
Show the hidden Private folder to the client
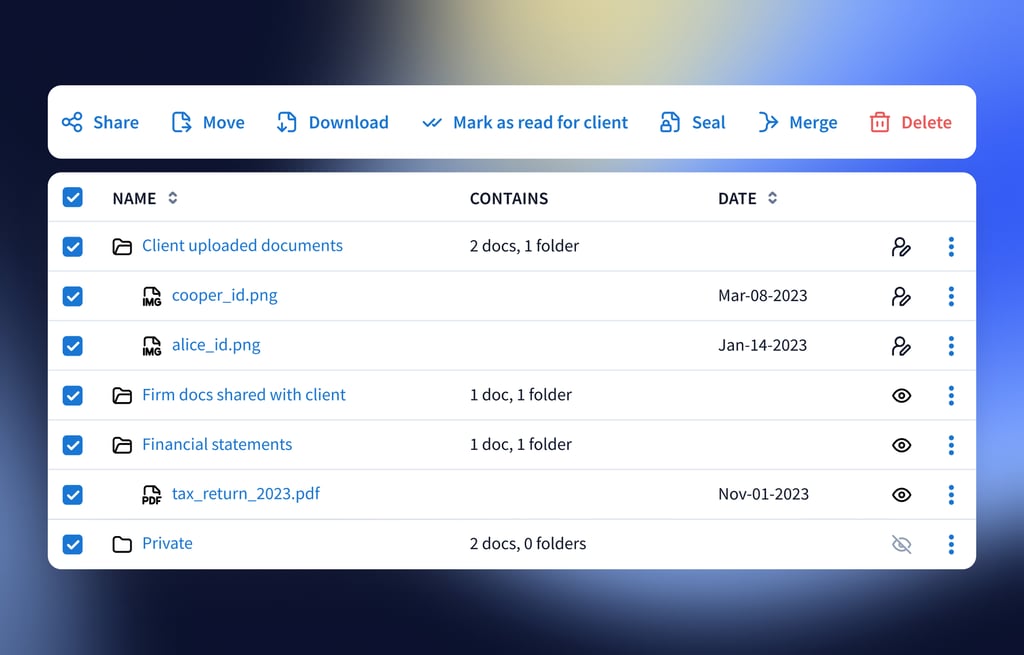(901, 544)
